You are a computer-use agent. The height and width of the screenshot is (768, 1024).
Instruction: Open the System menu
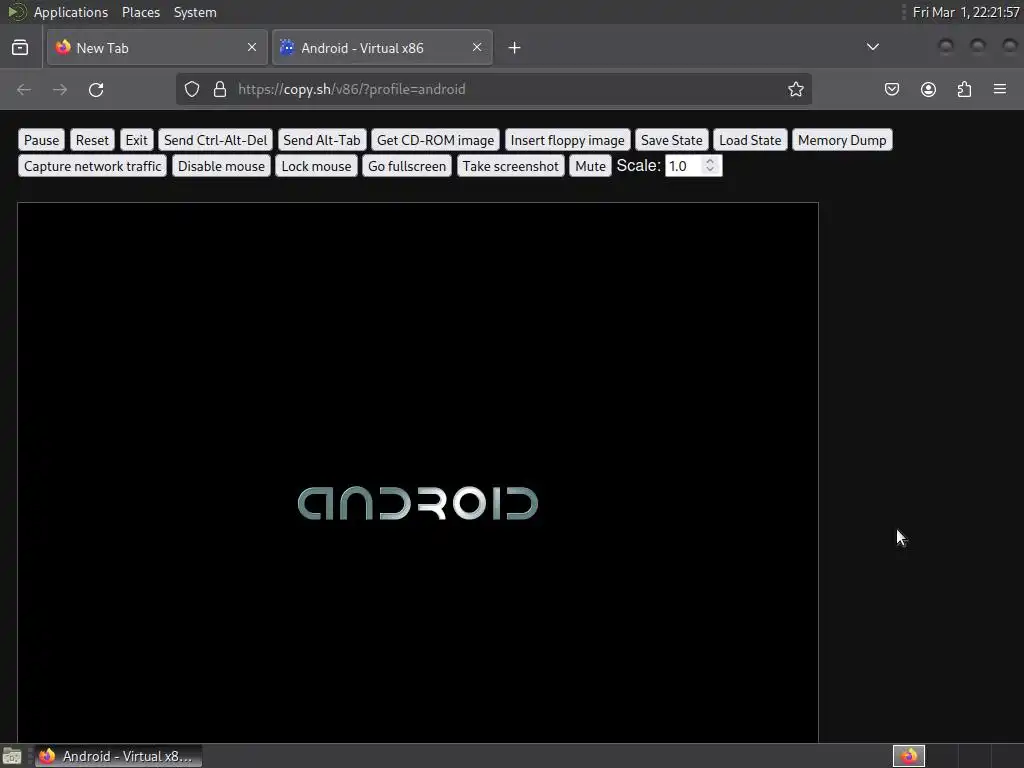[195, 12]
